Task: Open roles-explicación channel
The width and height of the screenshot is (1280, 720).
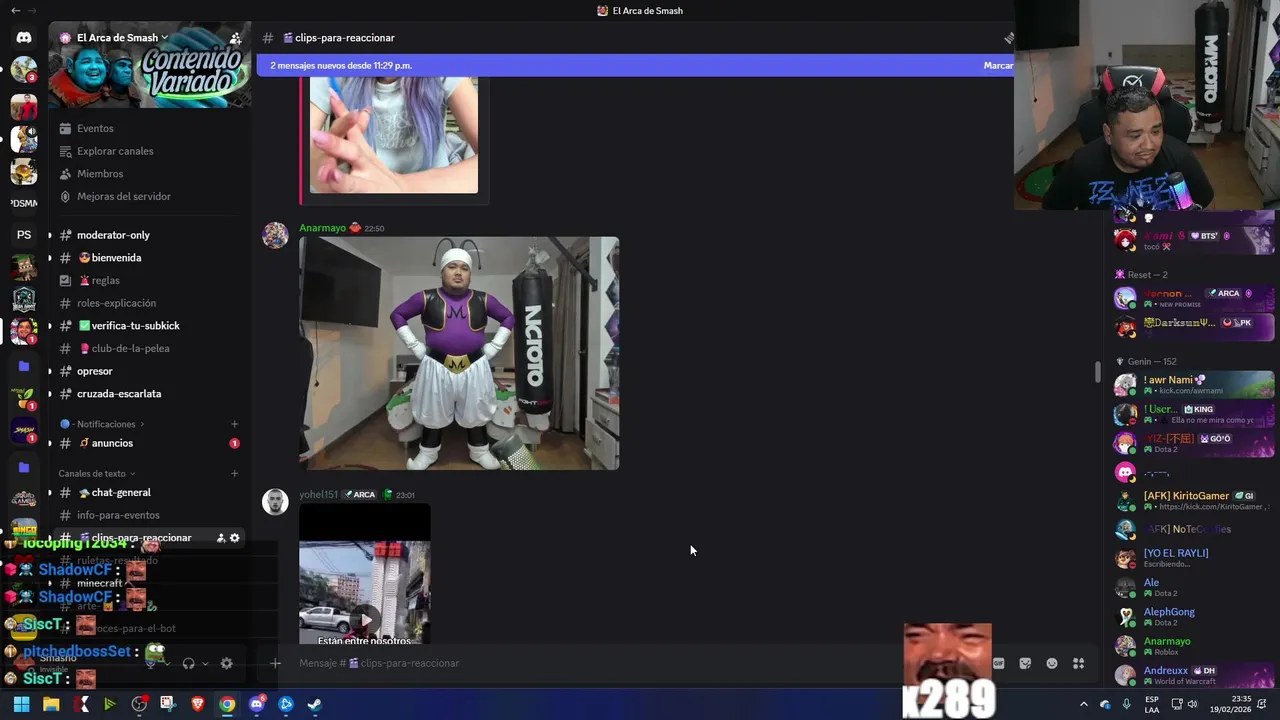Action: click(x=150, y=303)
